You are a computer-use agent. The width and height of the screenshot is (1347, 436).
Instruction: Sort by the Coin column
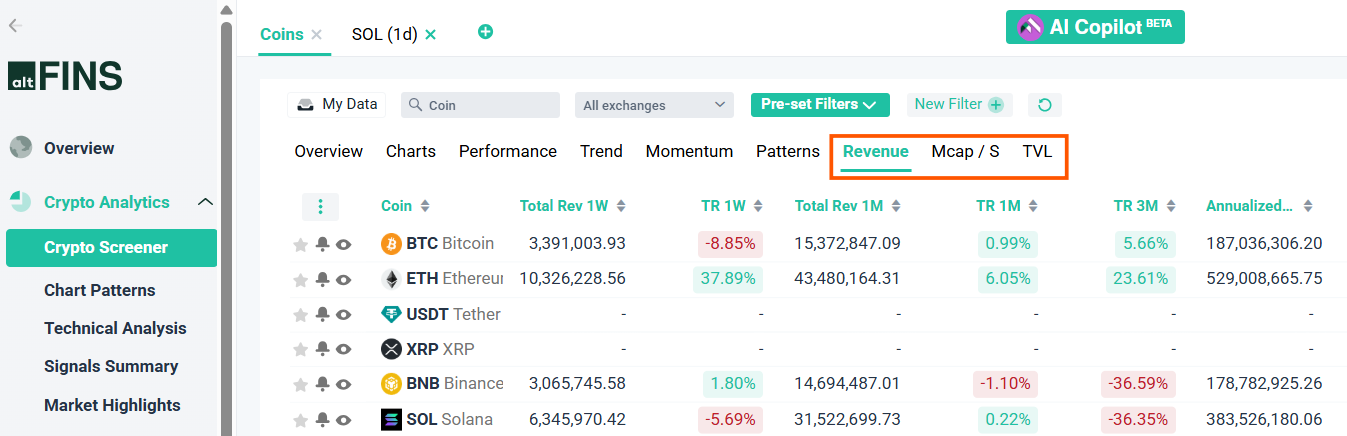[406, 206]
